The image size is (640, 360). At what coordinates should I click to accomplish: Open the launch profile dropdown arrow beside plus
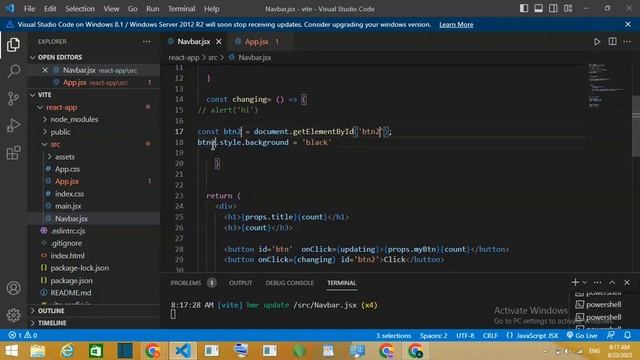click(584, 282)
